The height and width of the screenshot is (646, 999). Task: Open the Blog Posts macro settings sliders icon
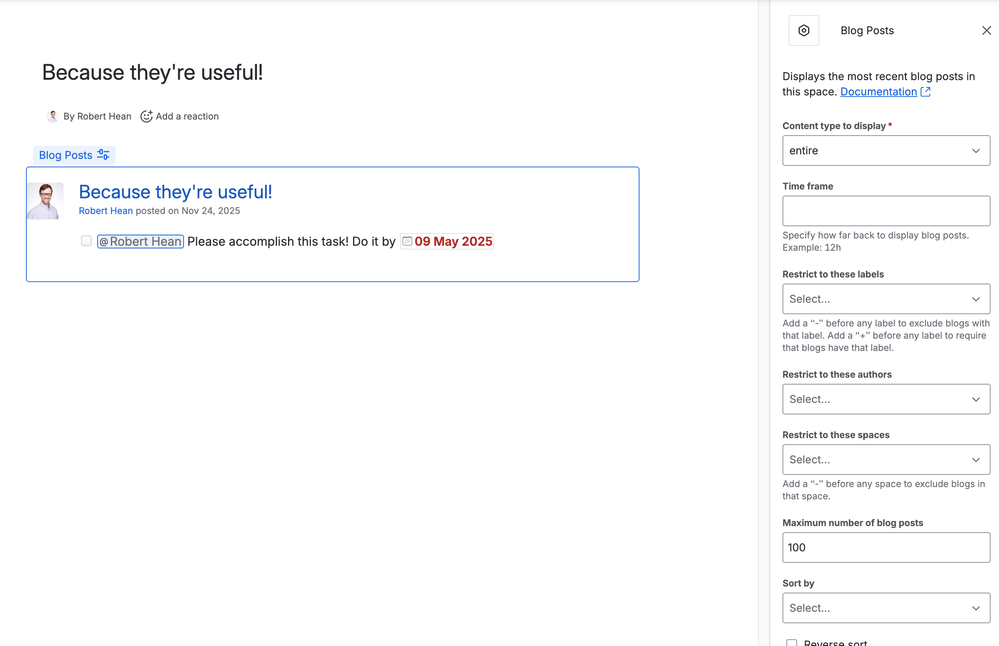[104, 154]
